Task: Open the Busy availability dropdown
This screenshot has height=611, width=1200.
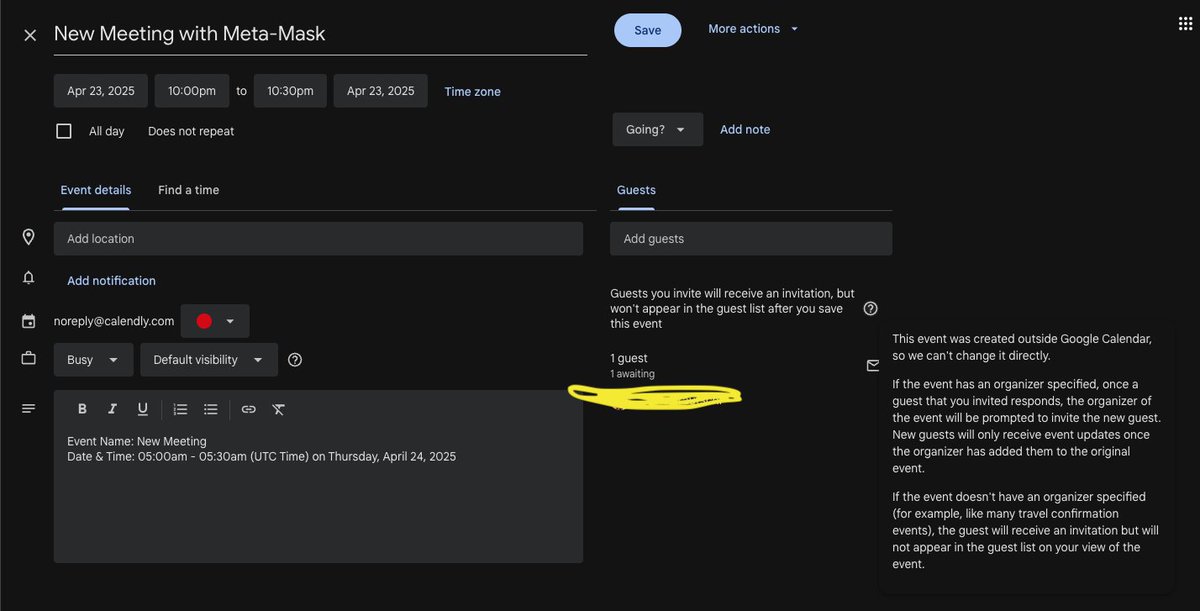Action: pyautogui.click(x=92, y=360)
